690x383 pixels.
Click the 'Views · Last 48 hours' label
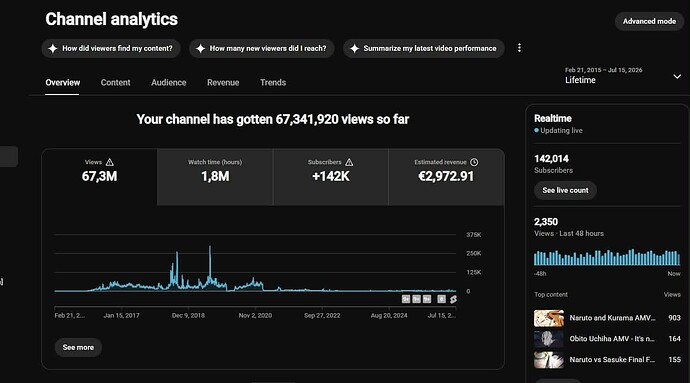[569, 233]
